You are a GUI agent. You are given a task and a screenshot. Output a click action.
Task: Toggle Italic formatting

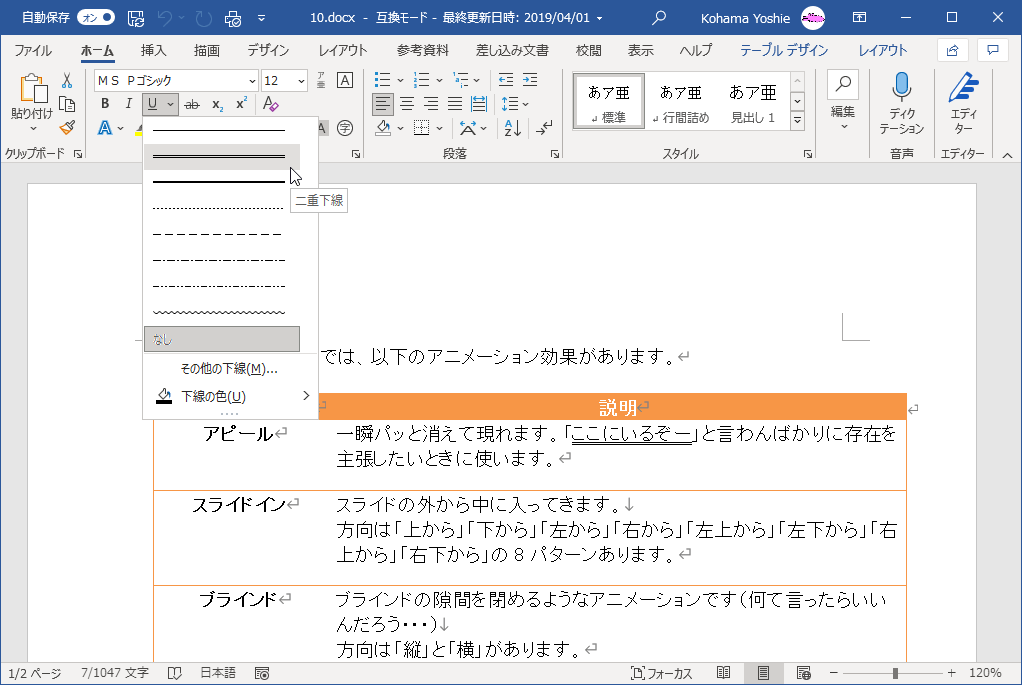point(128,104)
